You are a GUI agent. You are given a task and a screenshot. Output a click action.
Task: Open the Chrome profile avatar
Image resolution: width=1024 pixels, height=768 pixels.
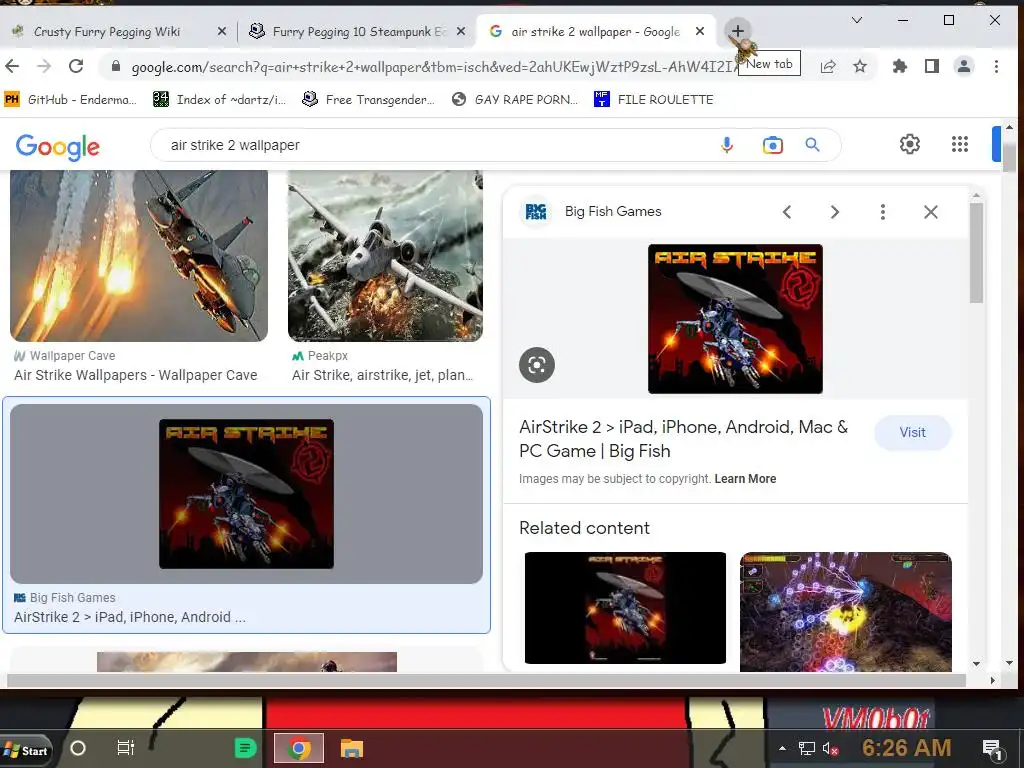(x=964, y=66)
